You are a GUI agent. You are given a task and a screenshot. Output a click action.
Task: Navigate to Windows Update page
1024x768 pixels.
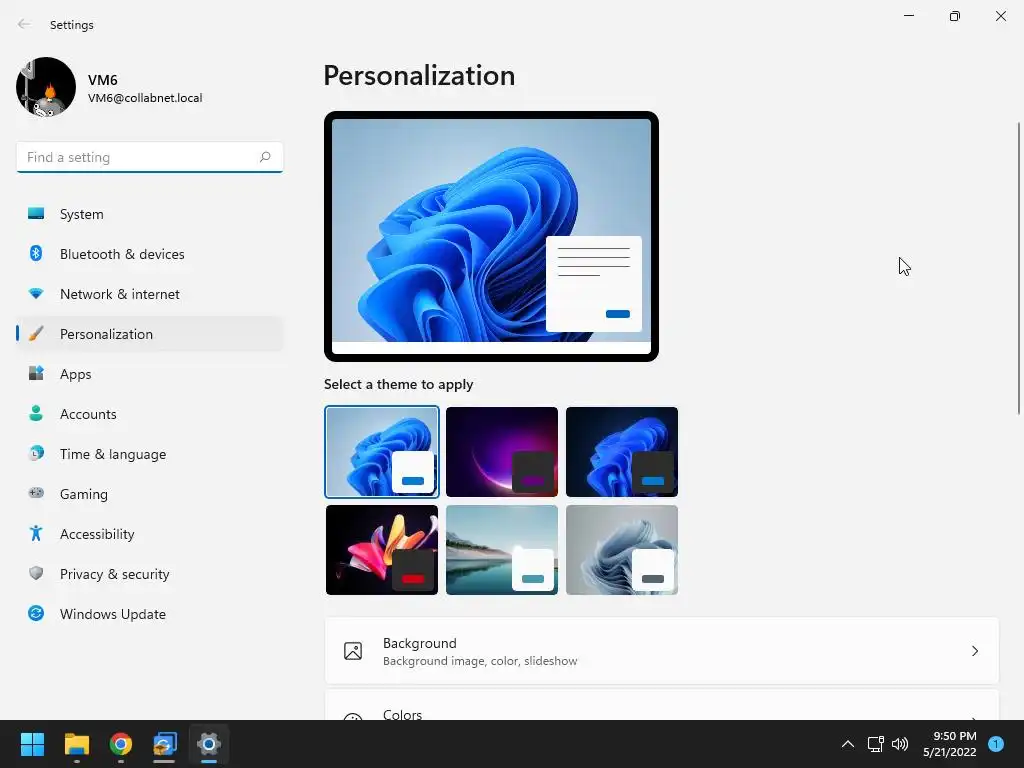coord(150,614)
